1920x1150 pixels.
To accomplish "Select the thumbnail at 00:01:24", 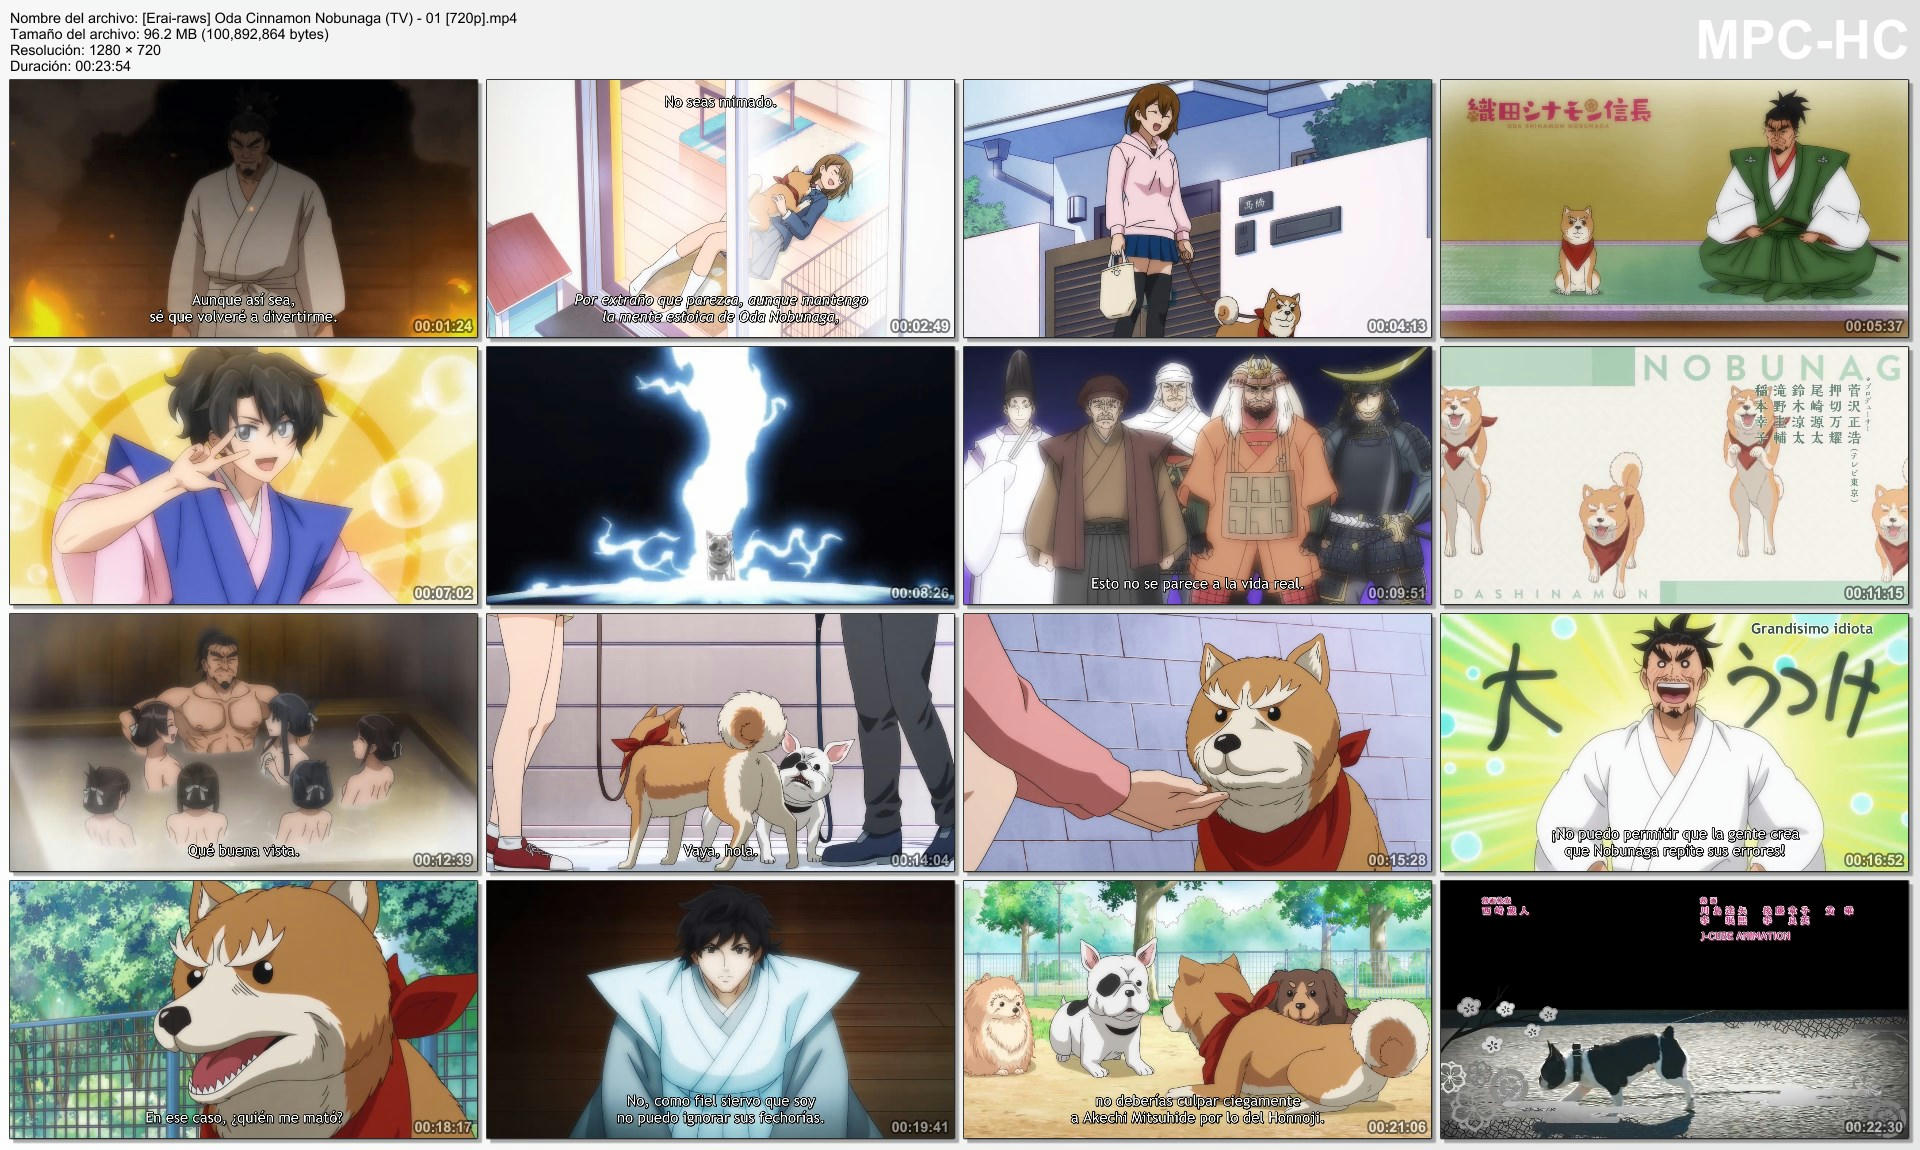I will pos(244,208).
